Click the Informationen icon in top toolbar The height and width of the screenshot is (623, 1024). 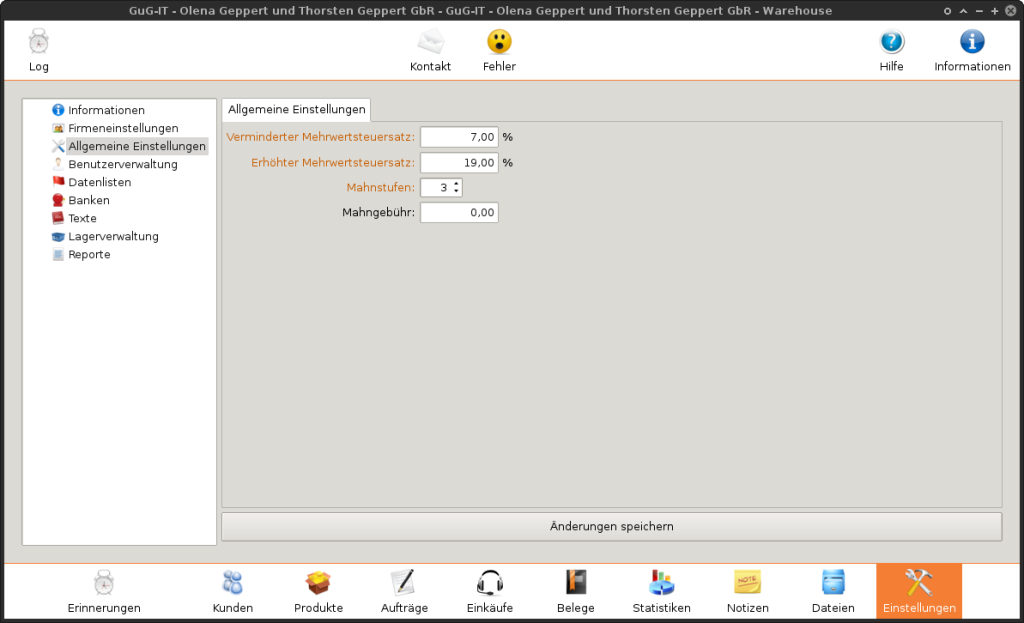click(x=972, y=42)
